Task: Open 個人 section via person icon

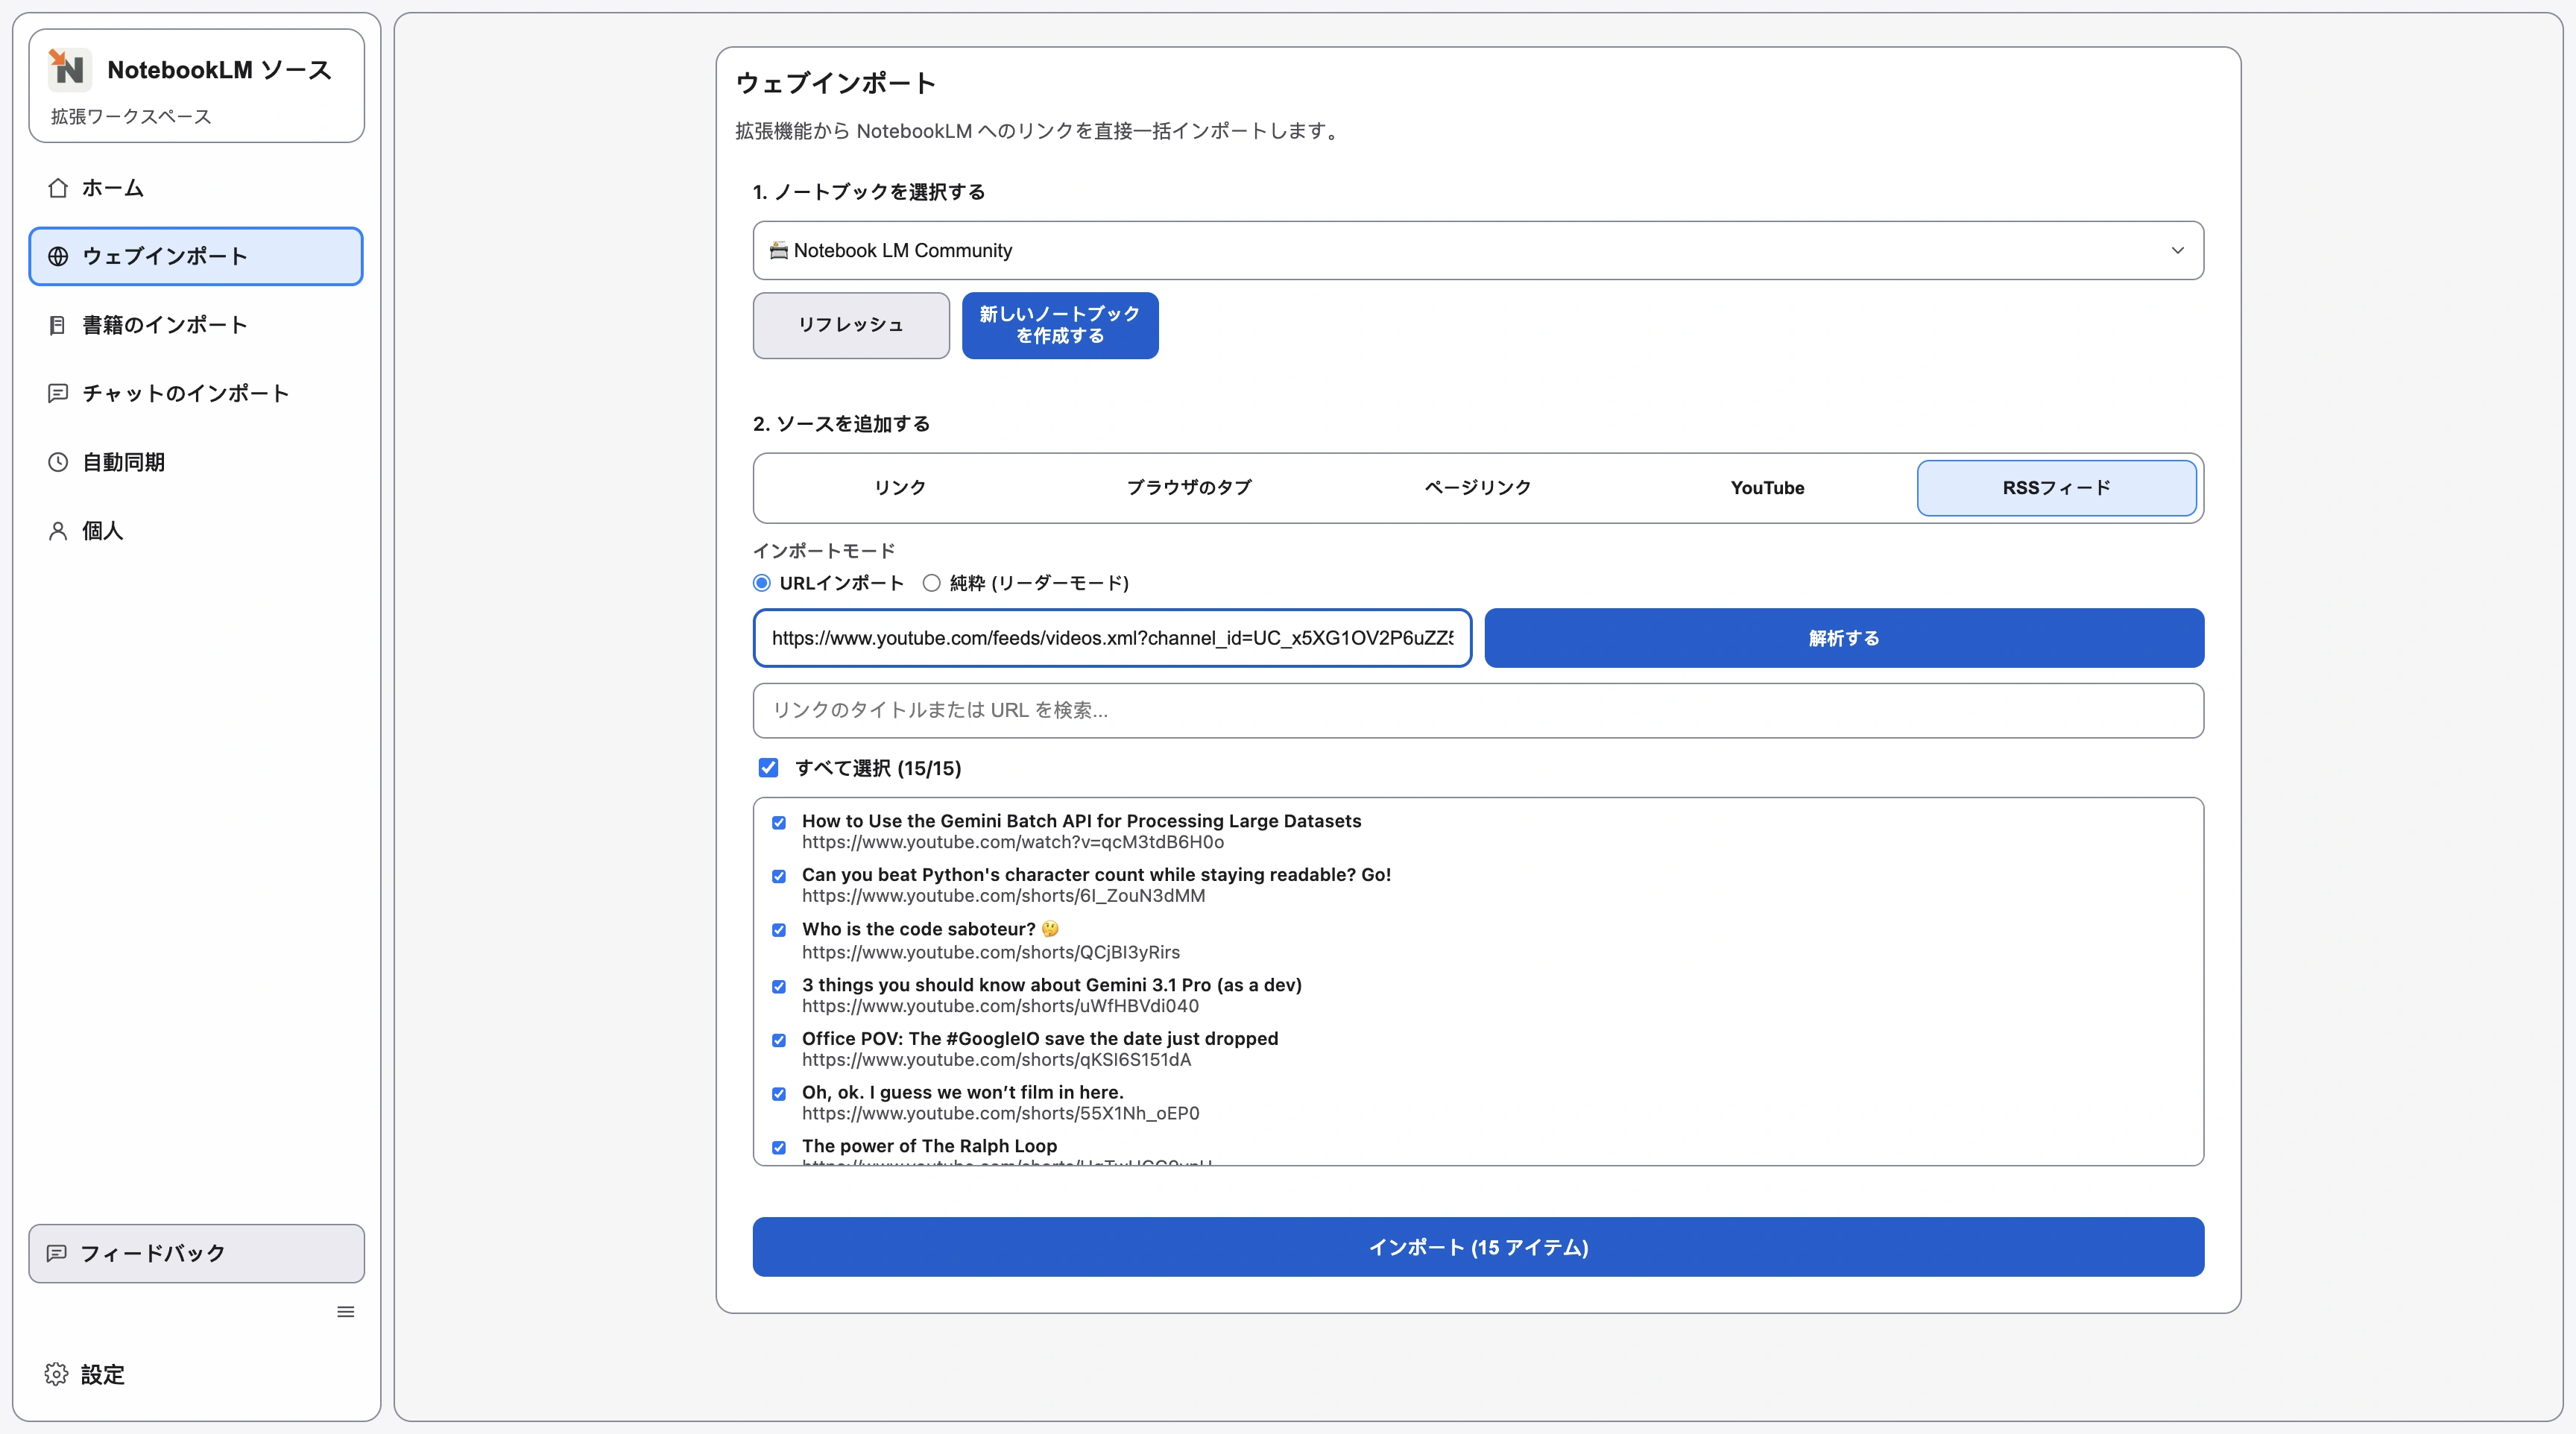Action: coord(57,530)
